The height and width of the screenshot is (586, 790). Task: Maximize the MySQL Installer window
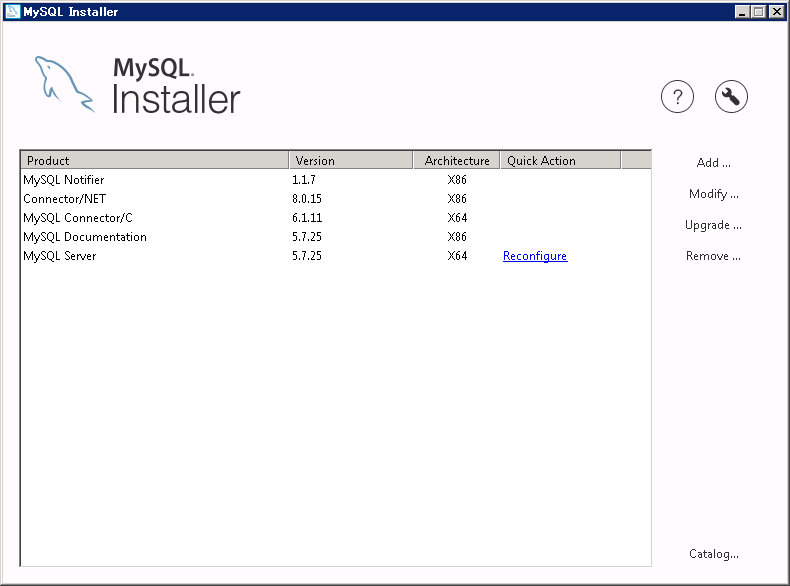point(759,12)
